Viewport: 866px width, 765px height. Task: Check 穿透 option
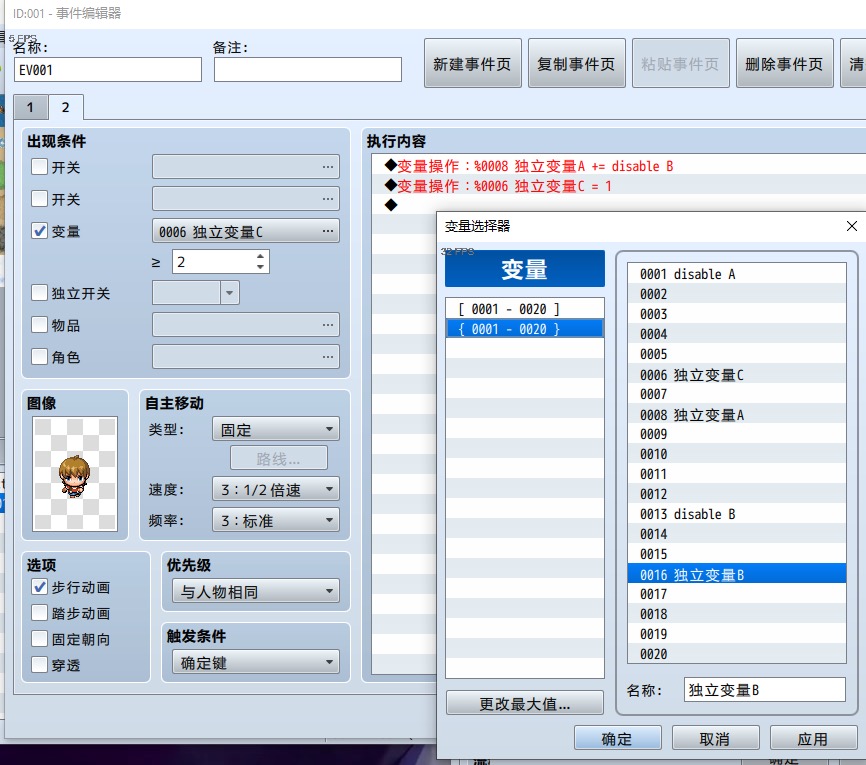[x=39, y=664]
